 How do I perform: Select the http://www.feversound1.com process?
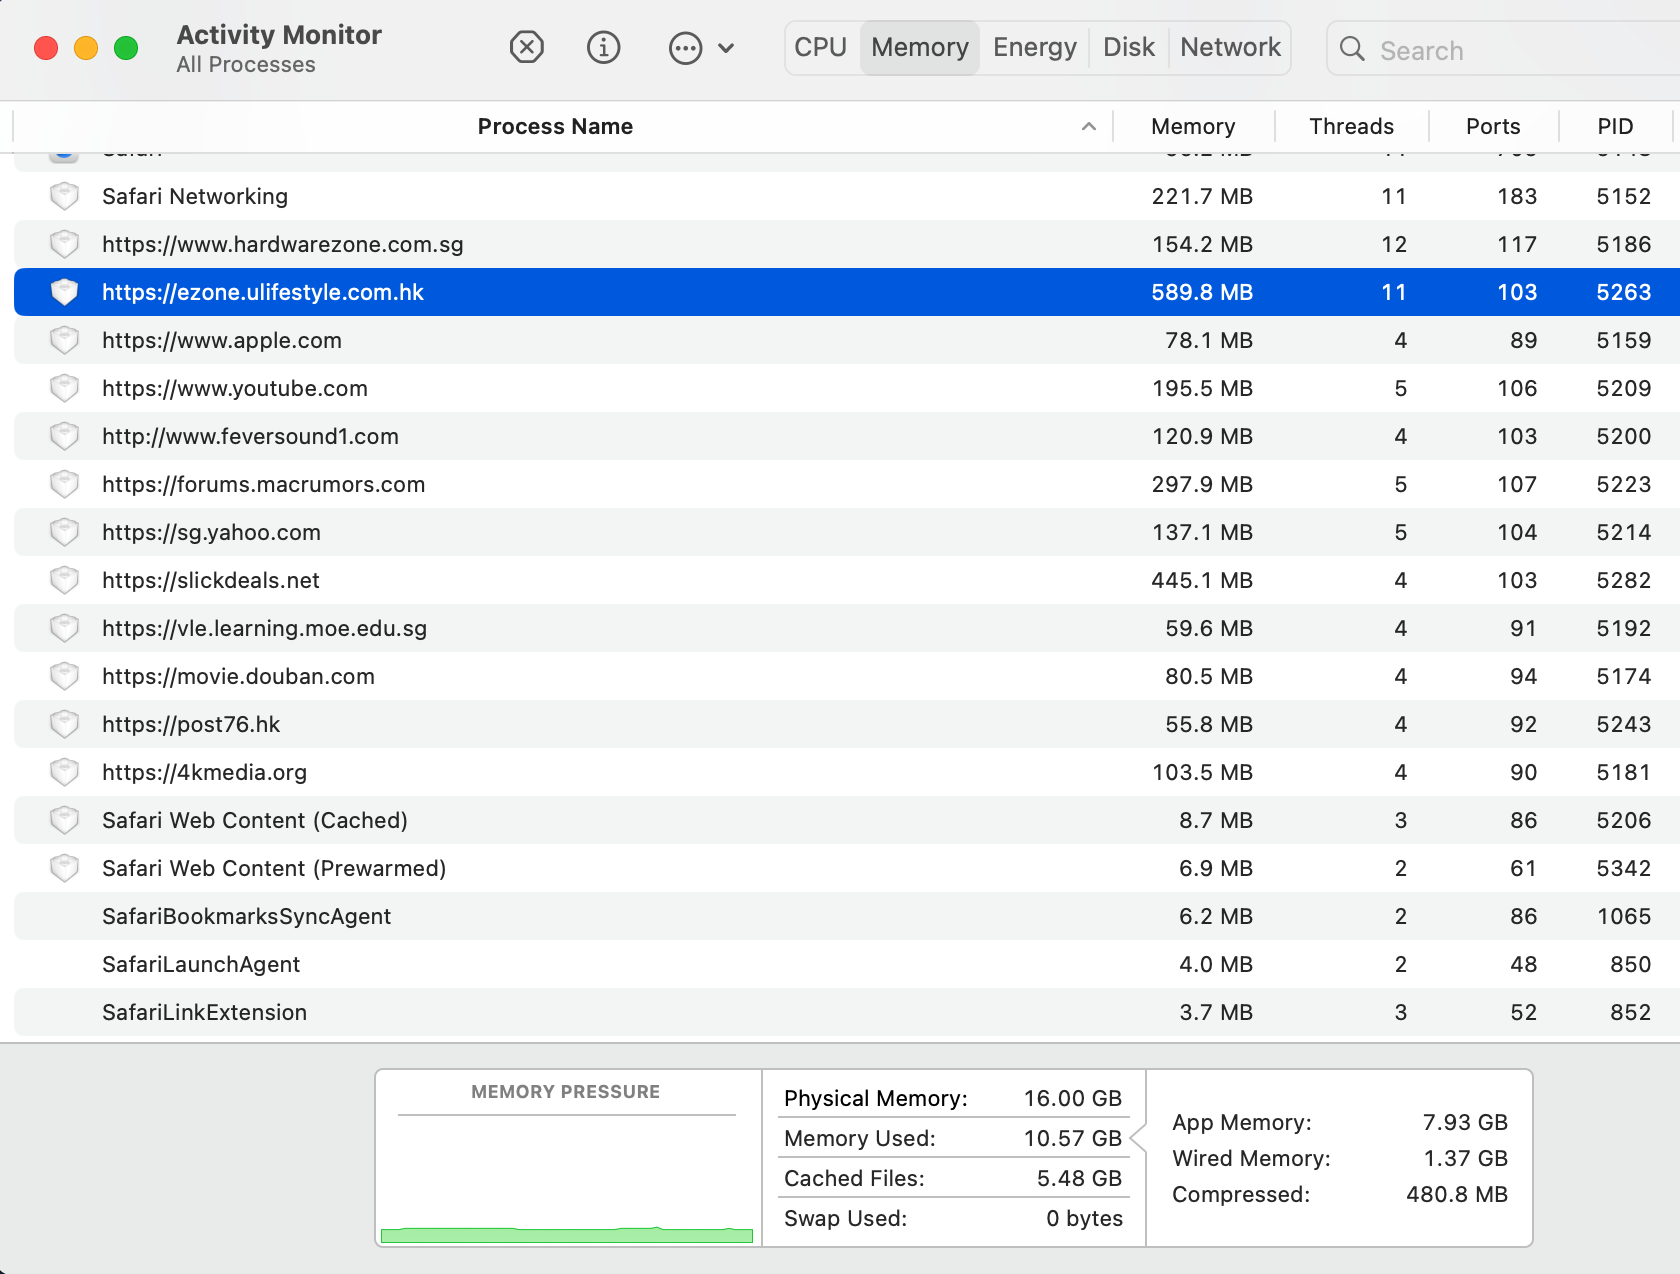(x=250, y=436)
